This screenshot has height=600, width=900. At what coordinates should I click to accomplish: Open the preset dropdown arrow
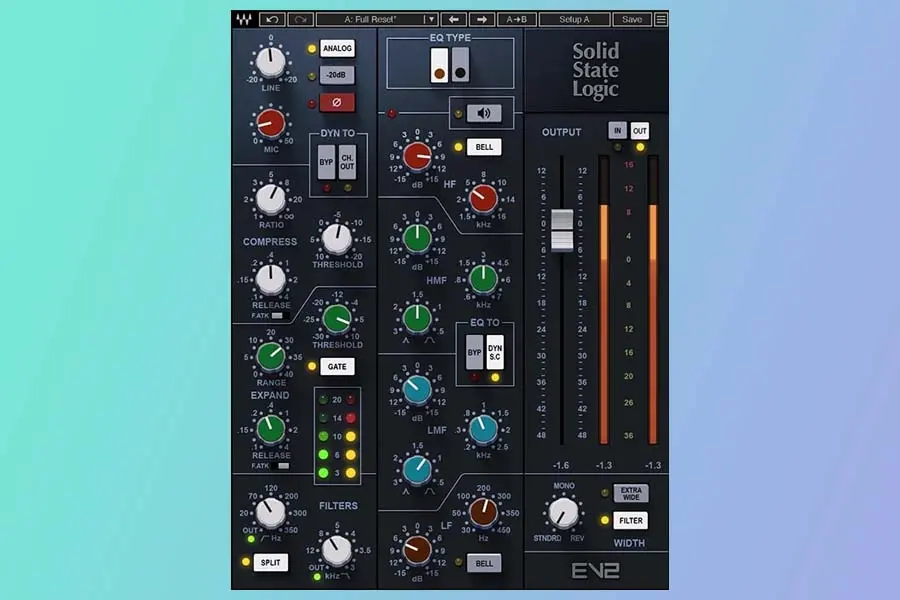(x=431, y=20)
